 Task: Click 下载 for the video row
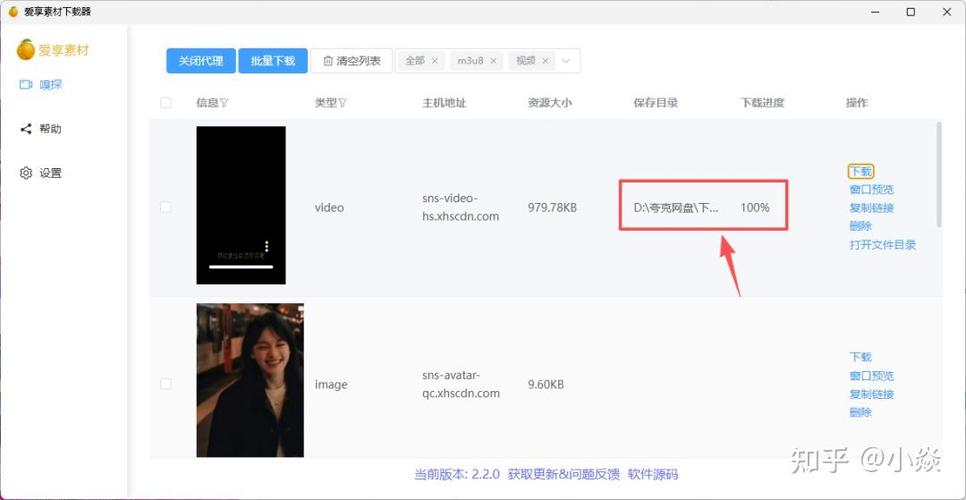(861, 171)
